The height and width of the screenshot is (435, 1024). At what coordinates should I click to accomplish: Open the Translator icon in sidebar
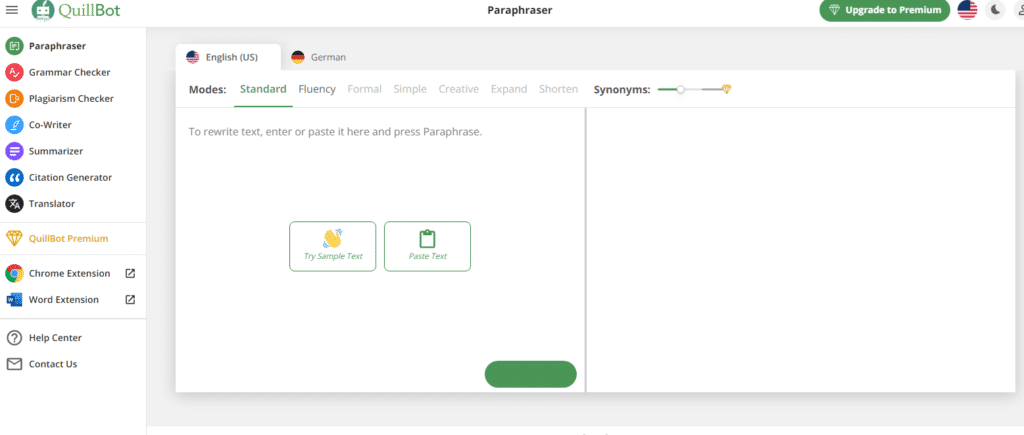tap(14, 203)
